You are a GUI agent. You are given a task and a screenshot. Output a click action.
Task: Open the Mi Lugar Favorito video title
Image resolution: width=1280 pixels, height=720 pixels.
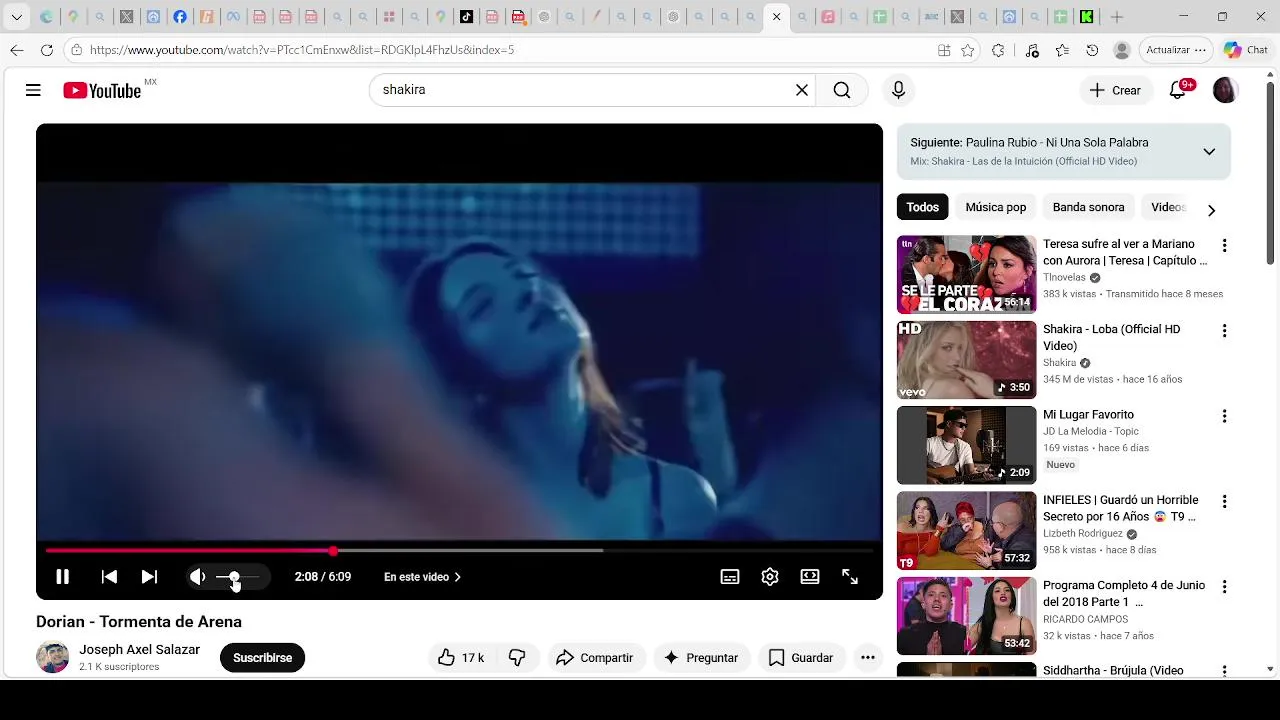1088,415
